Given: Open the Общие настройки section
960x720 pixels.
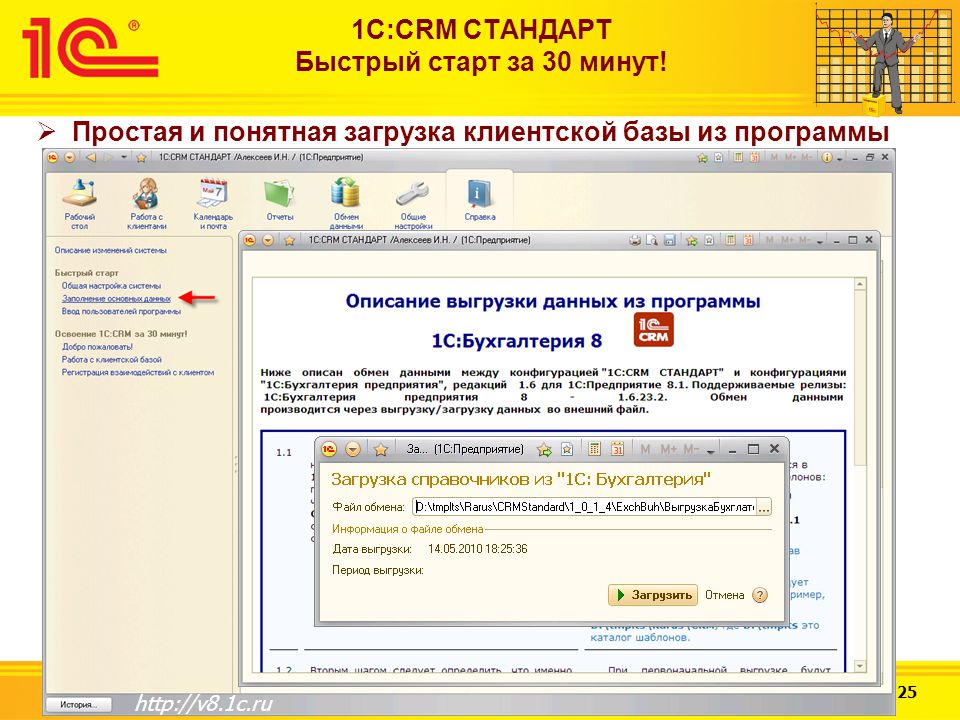Looking at the screenshot, I should coord(413,204).
